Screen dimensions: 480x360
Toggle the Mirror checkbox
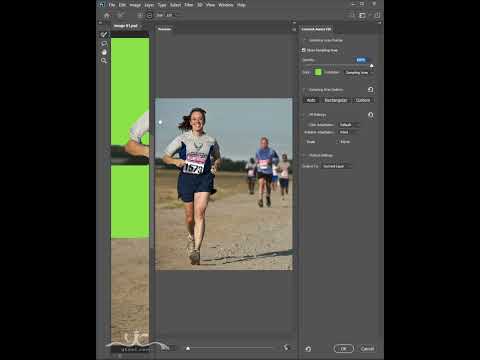pos(338,142)
